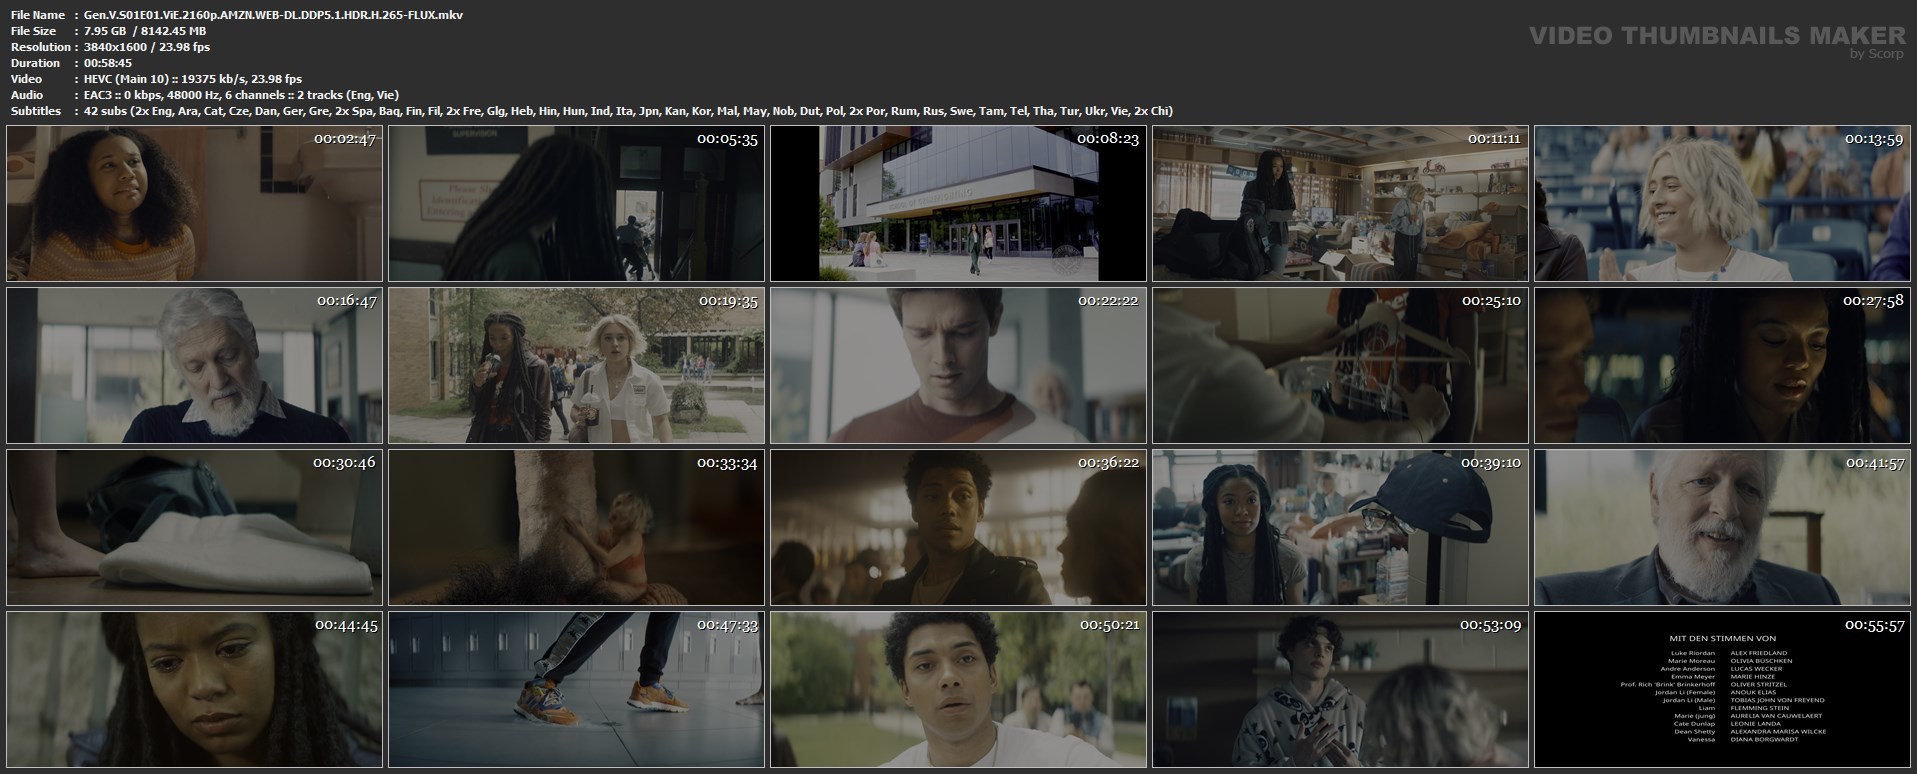
Task: Select the sneakers frame at 00:47:33
Action: 576,689
